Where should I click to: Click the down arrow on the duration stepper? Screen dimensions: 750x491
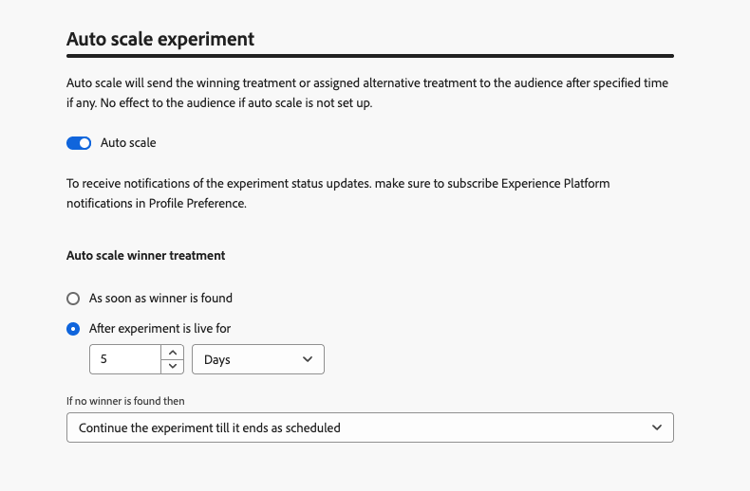point(174,366)
